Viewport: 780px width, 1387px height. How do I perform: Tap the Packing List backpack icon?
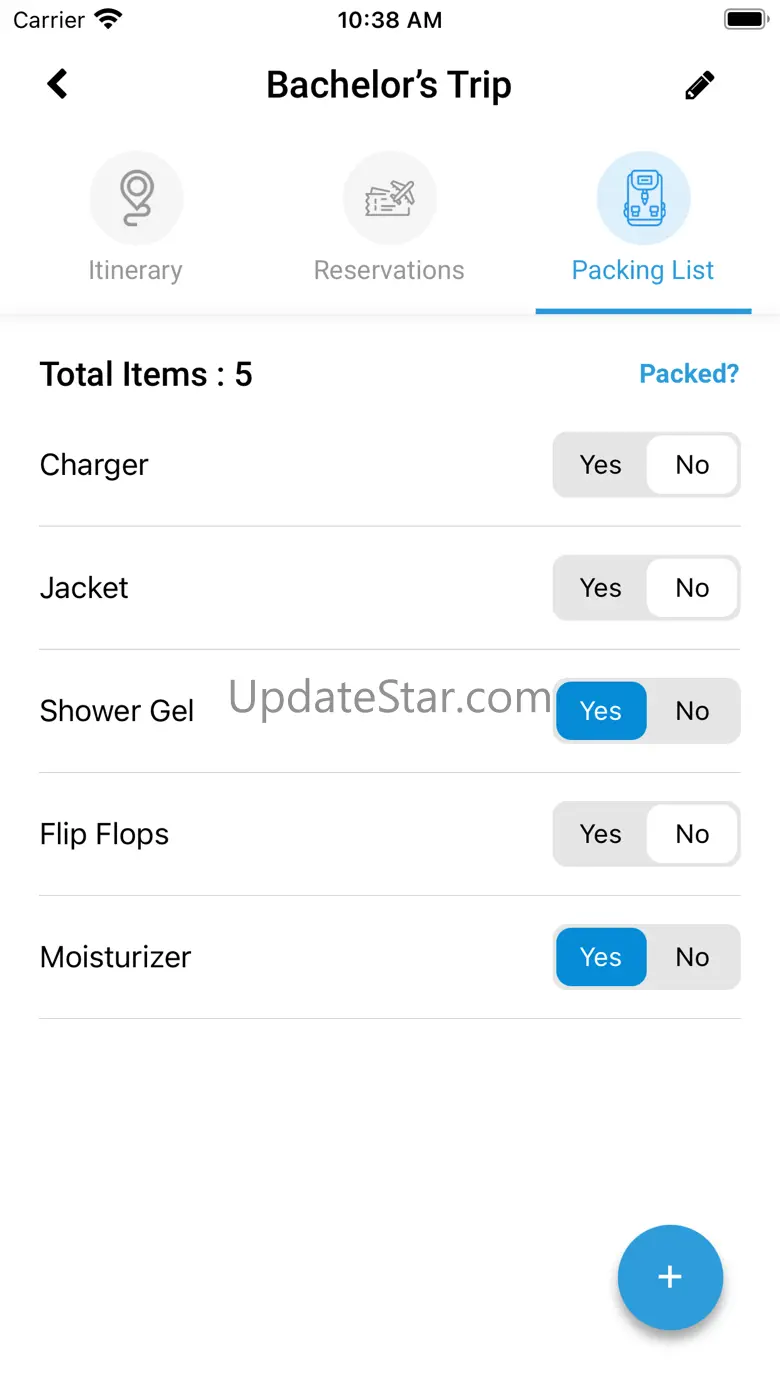pos(643,198)
